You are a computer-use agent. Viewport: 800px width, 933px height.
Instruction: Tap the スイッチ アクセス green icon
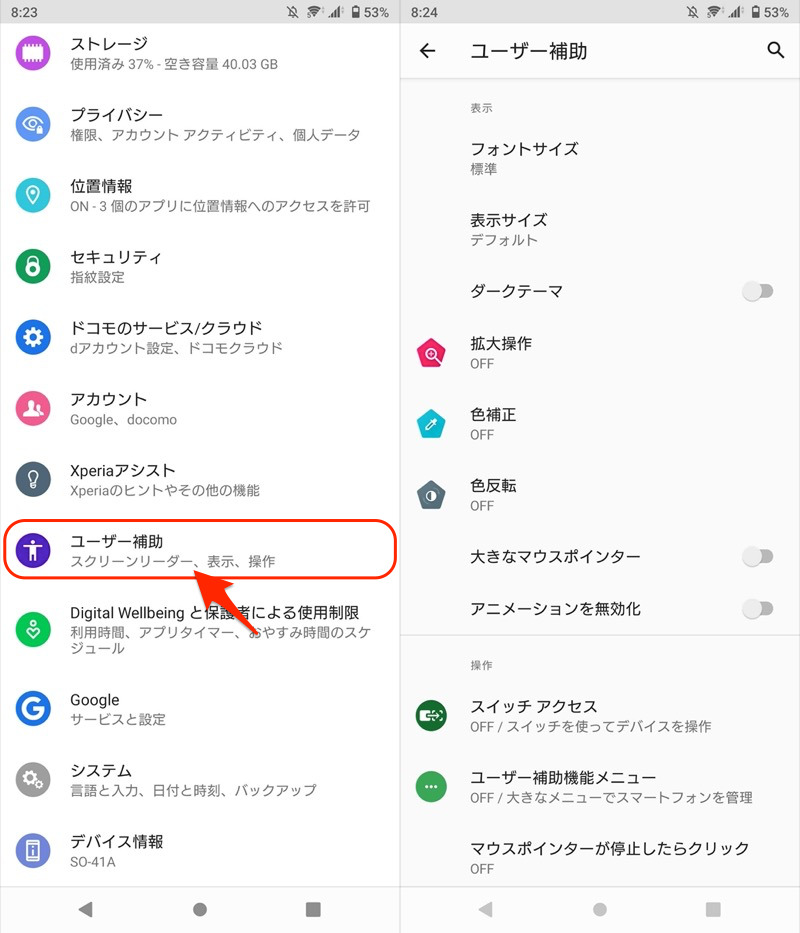coord(431,715)
